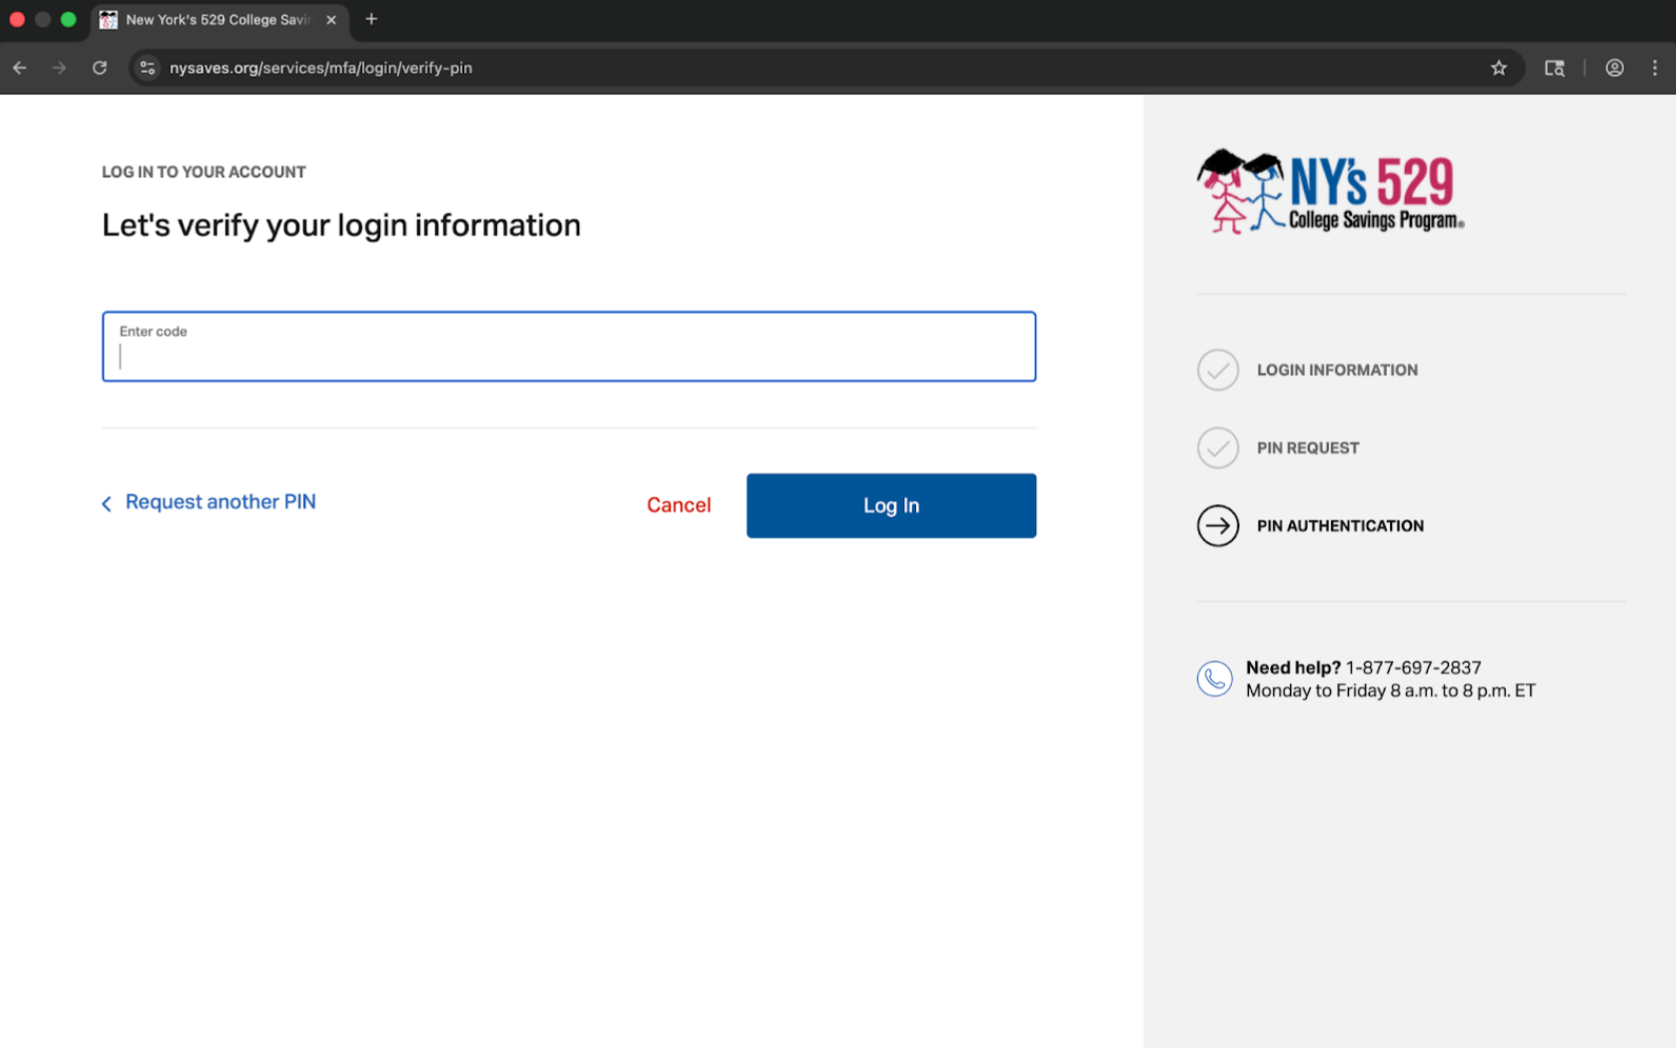Screen dimensions: 1676x1048
Task: Click the LOGIN INFORMATION step label
Action: point(1337,370)
